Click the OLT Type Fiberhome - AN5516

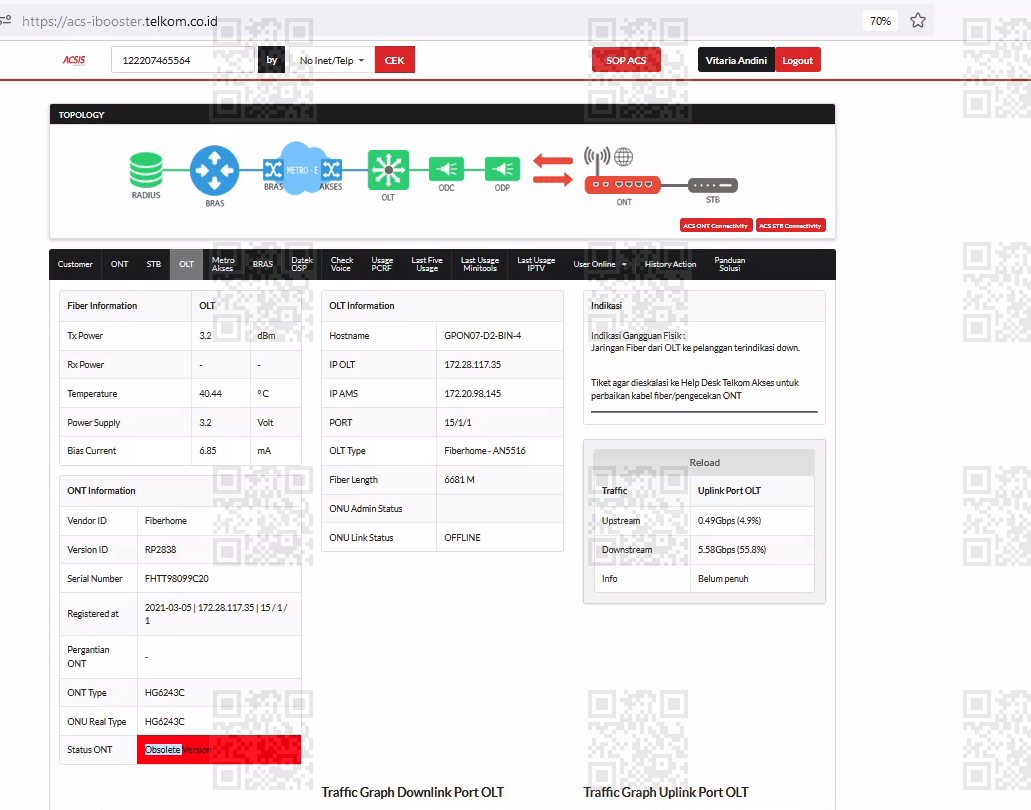(x=485, y=450)
